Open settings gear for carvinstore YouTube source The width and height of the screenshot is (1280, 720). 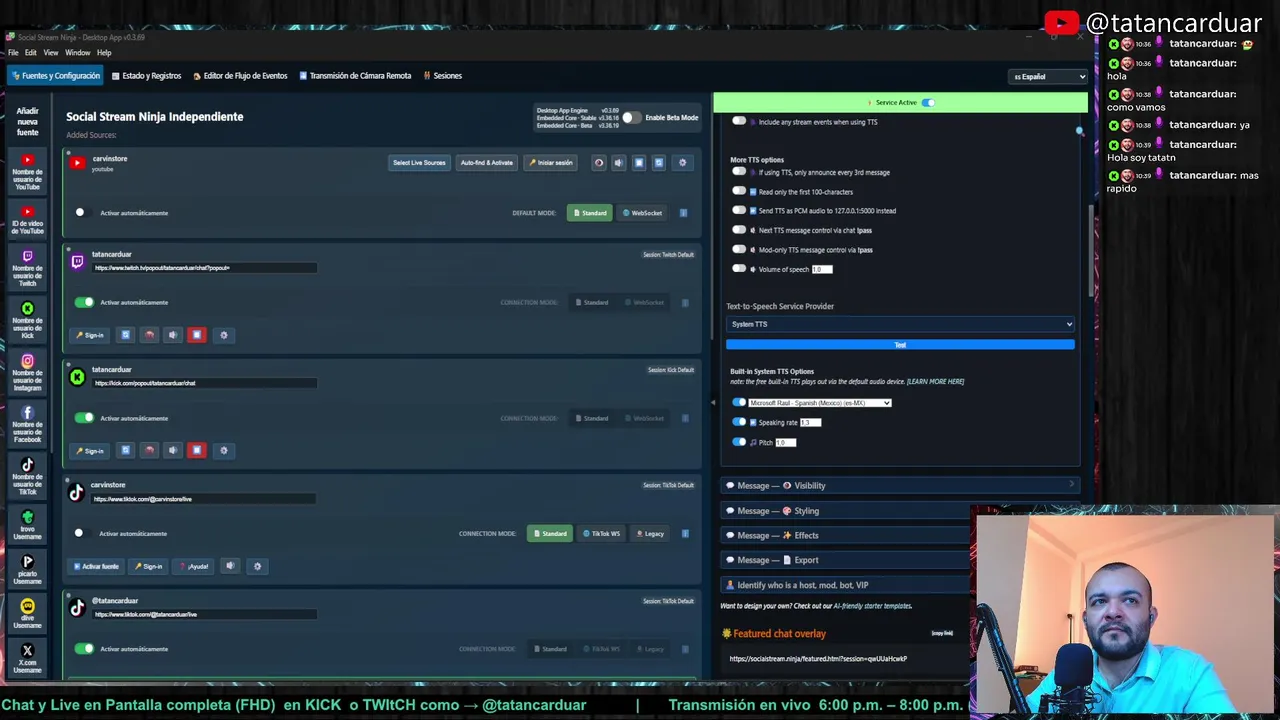[x=683, y=162]
